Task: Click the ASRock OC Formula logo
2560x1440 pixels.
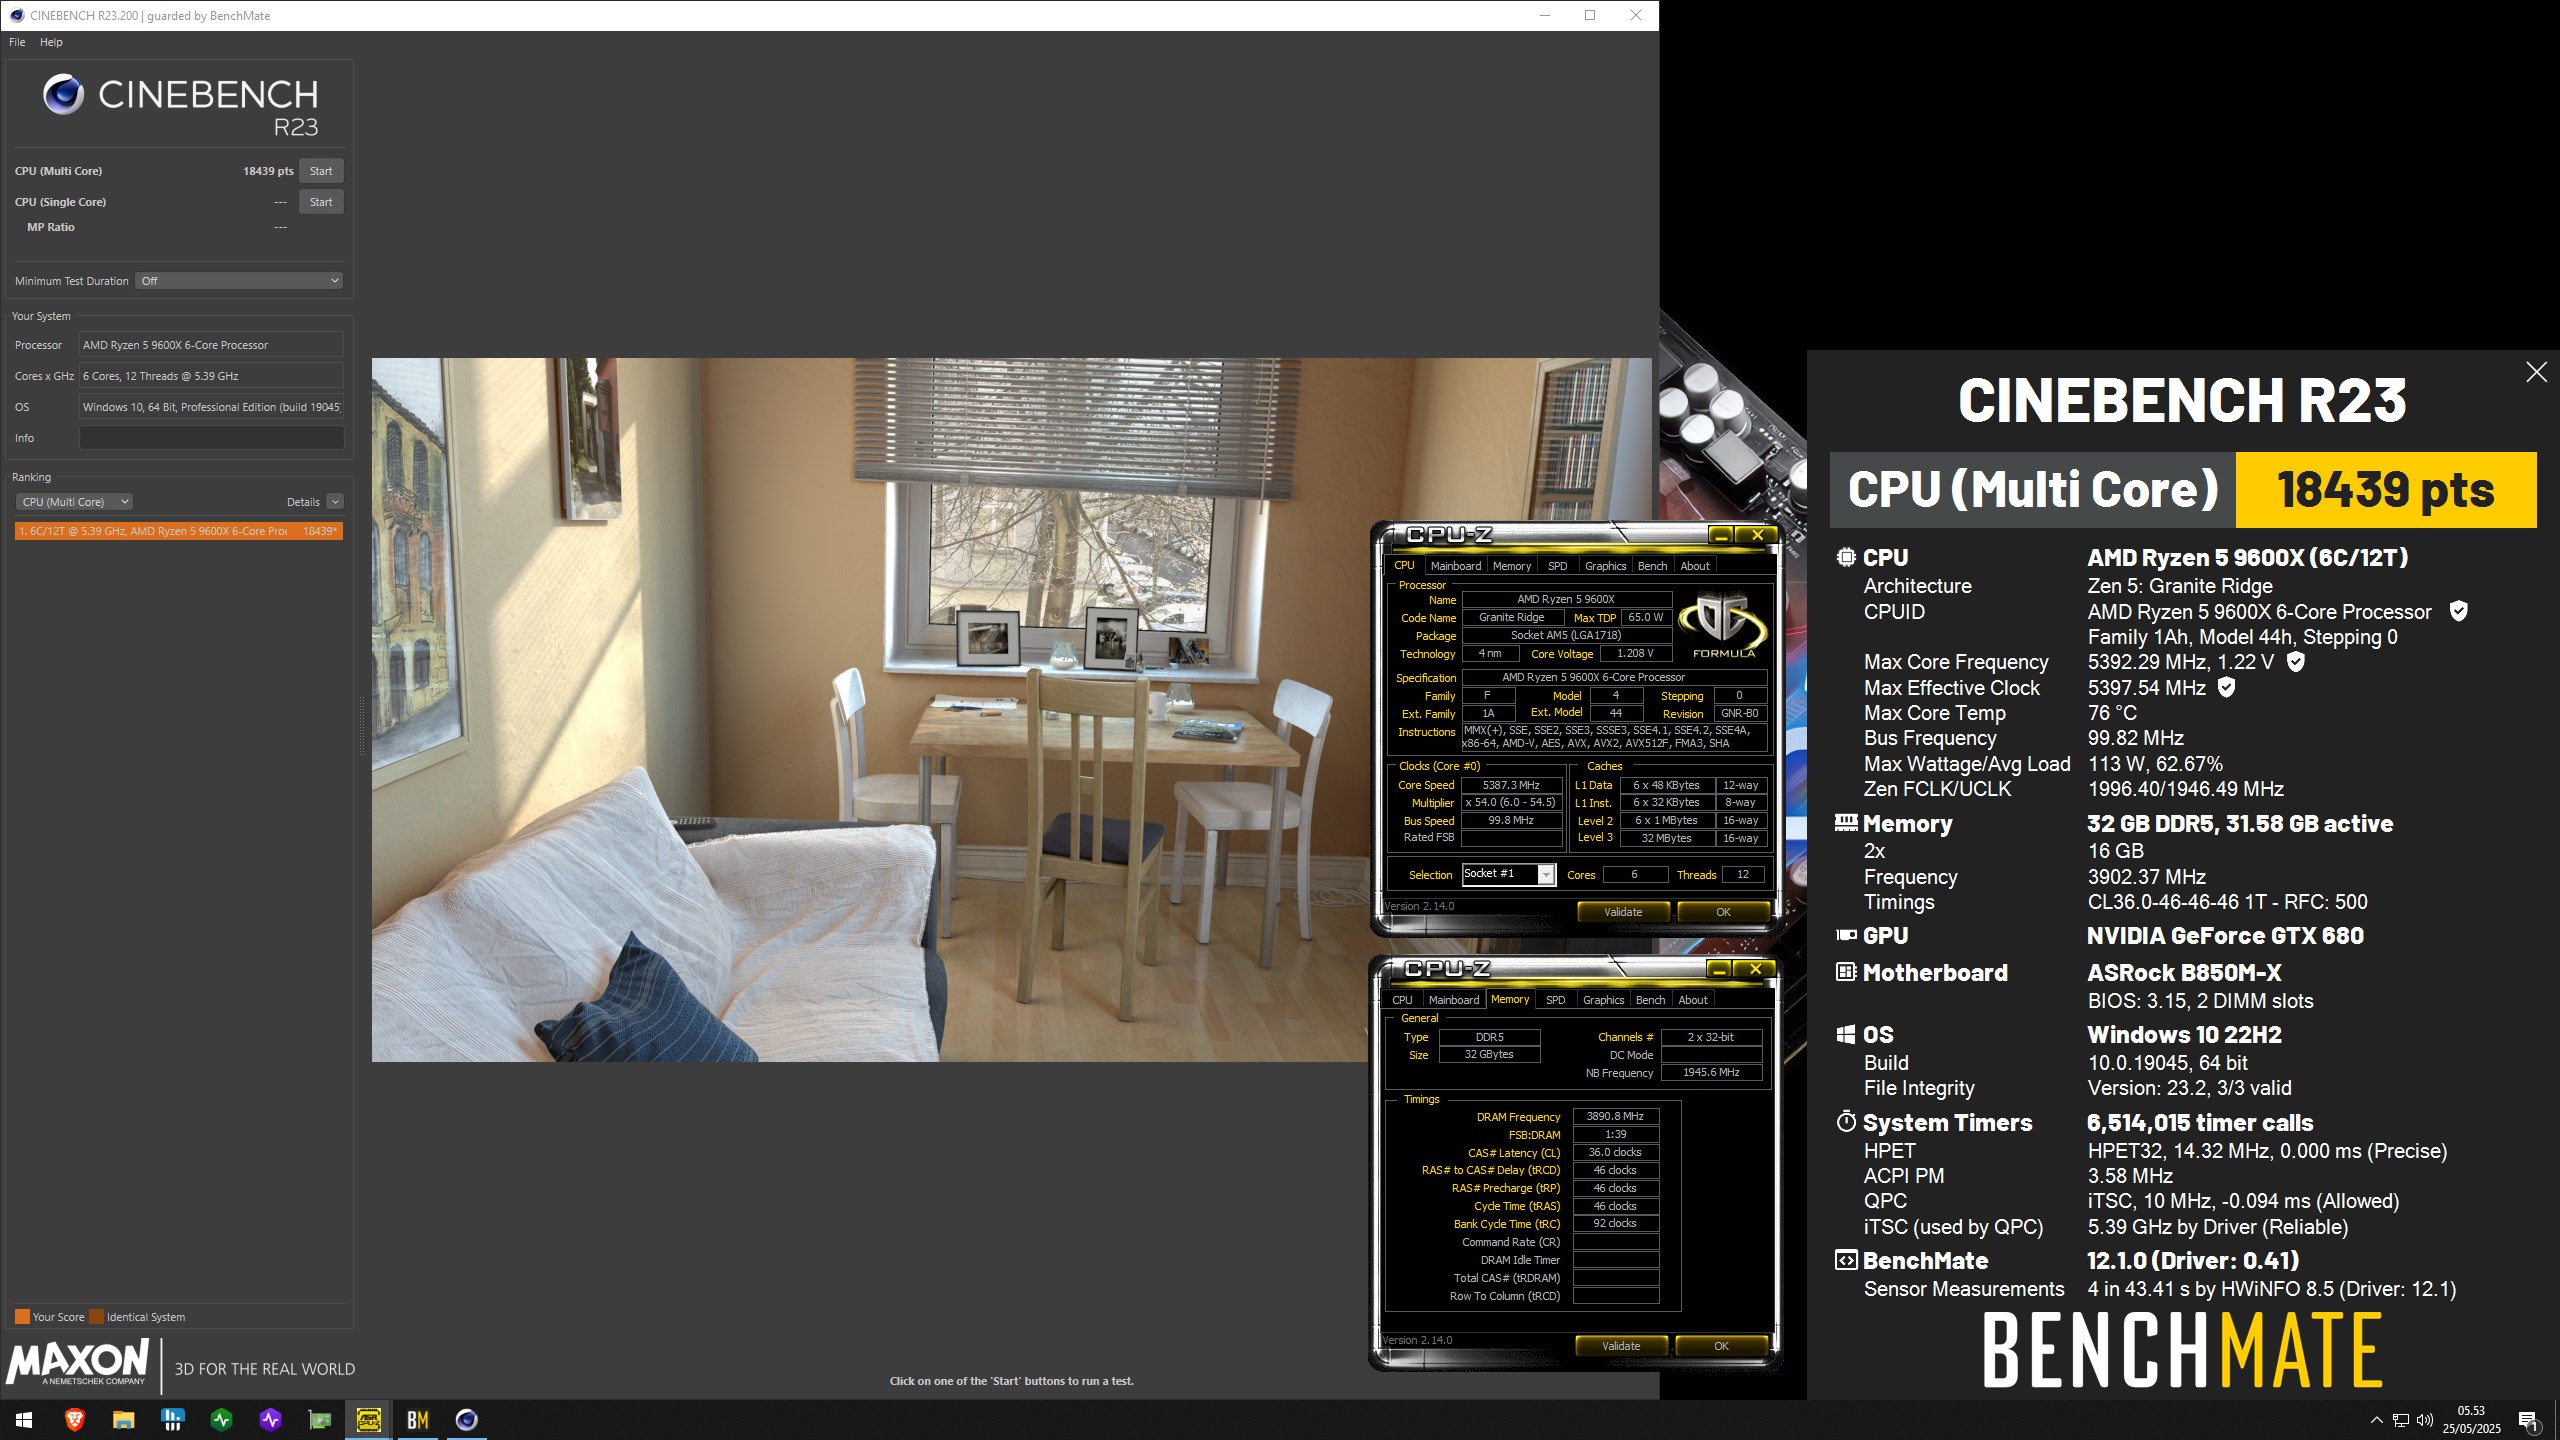Action: click(1722, 626)
